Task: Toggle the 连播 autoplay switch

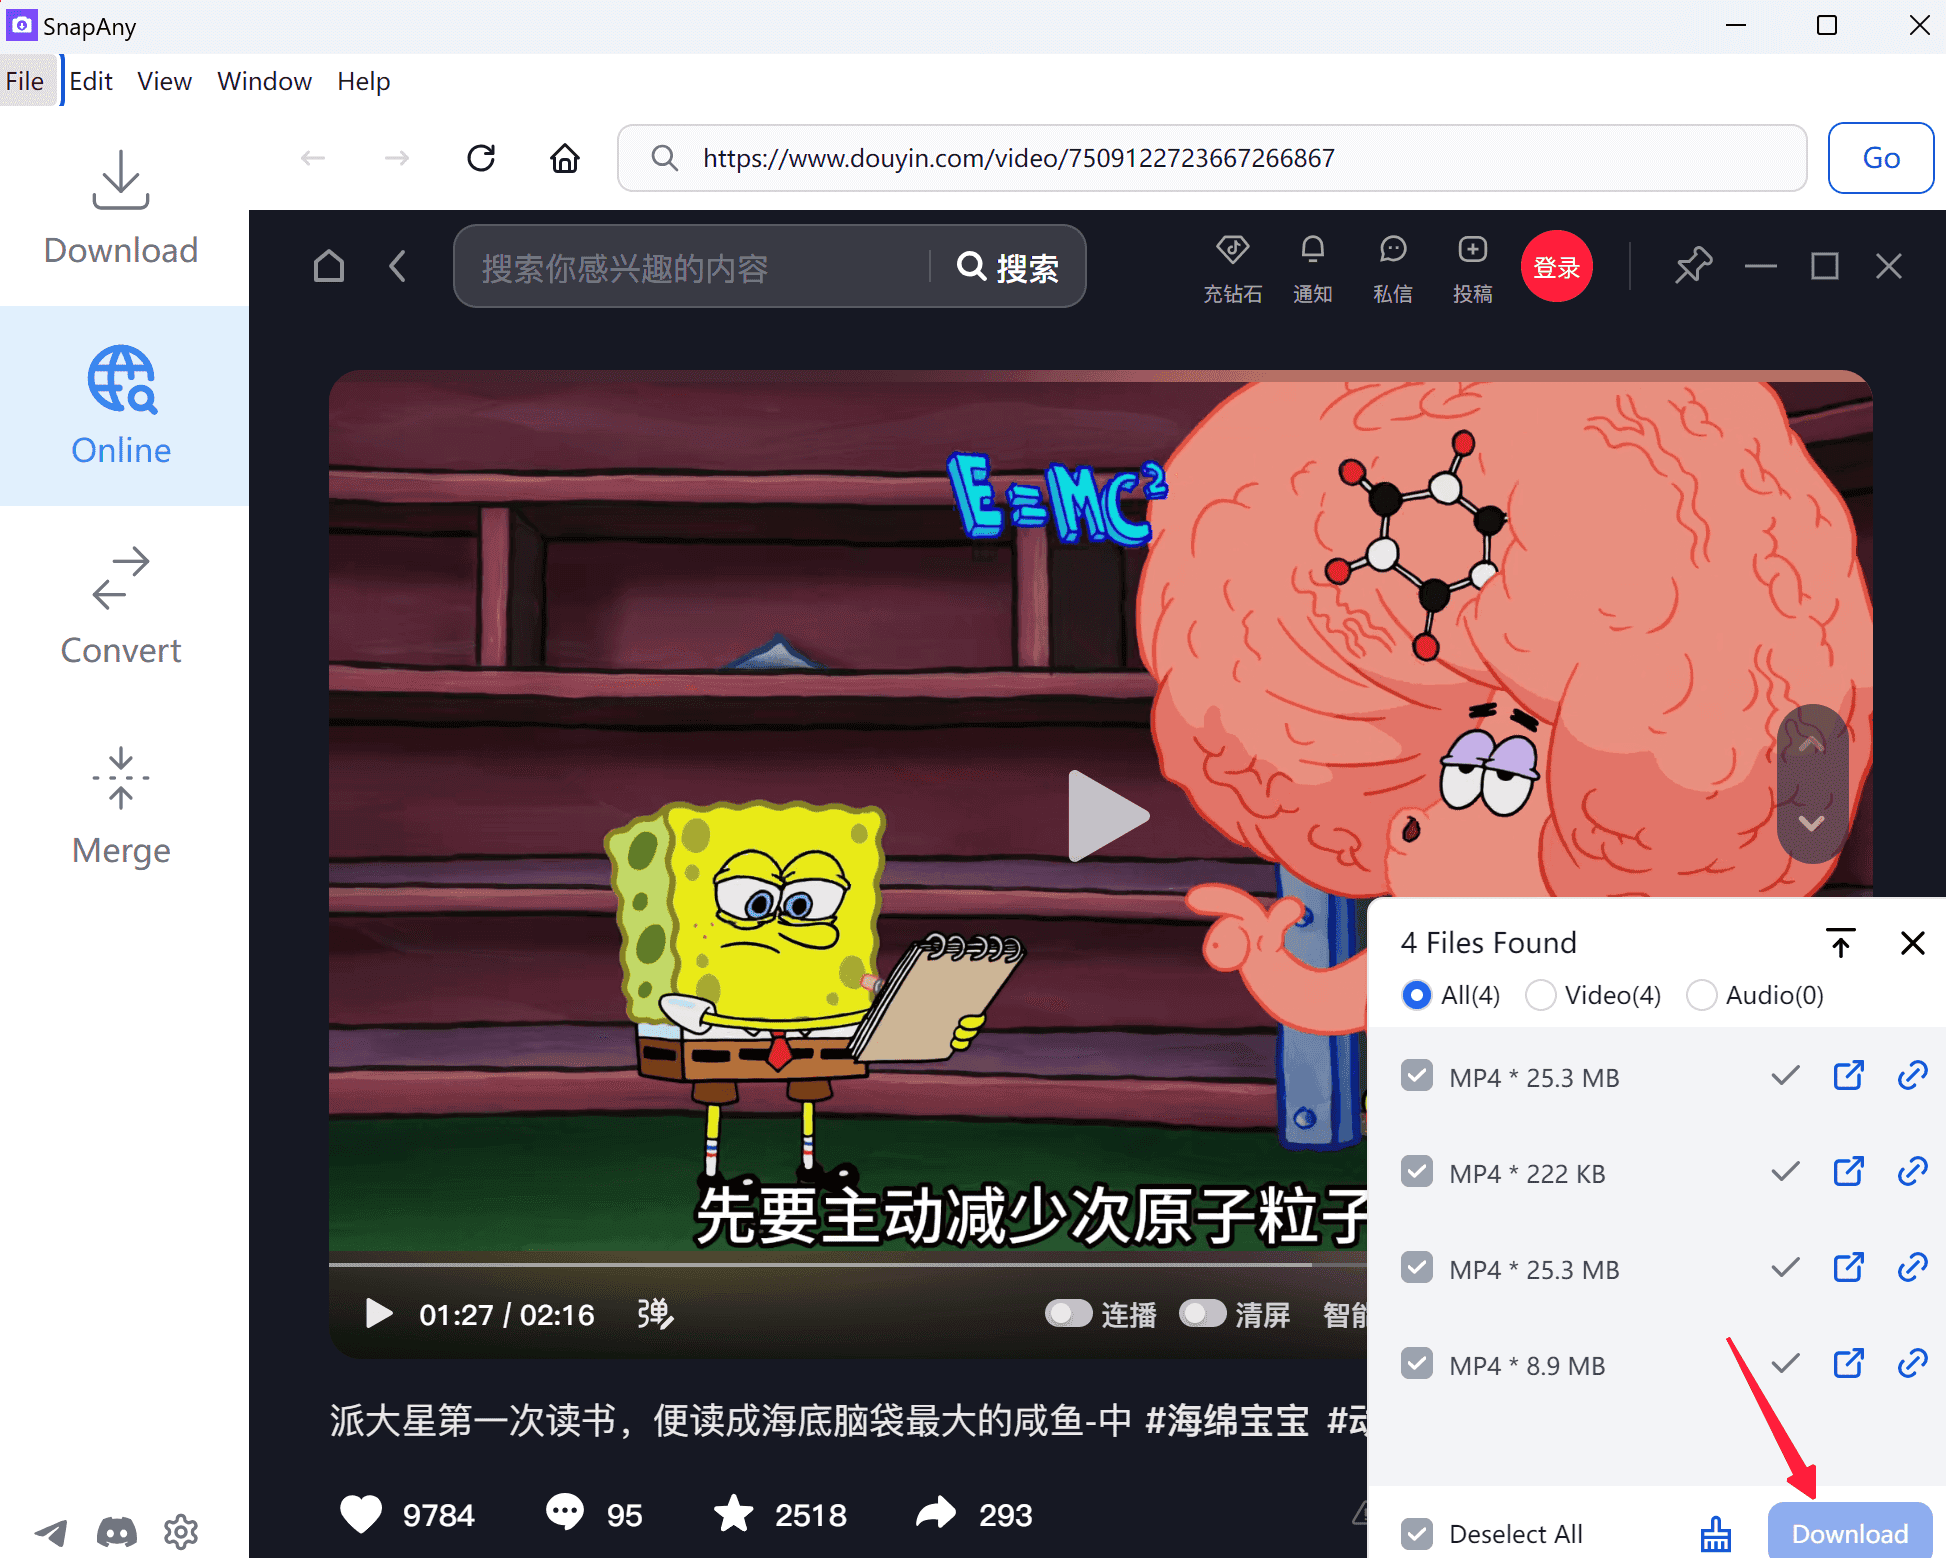Action: point(1068,1314)
